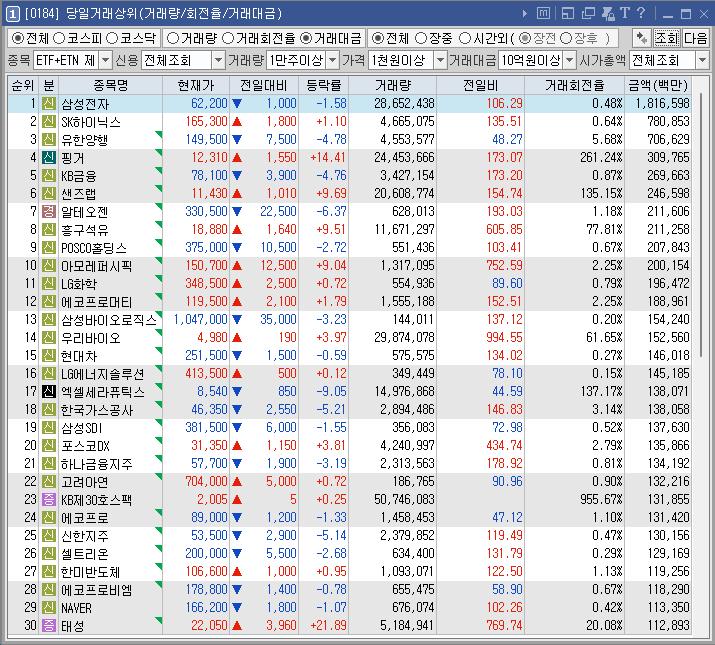Click the down arrow indicator for 삼성전자
The image size is (715, 645).
(x=237, y=104)
